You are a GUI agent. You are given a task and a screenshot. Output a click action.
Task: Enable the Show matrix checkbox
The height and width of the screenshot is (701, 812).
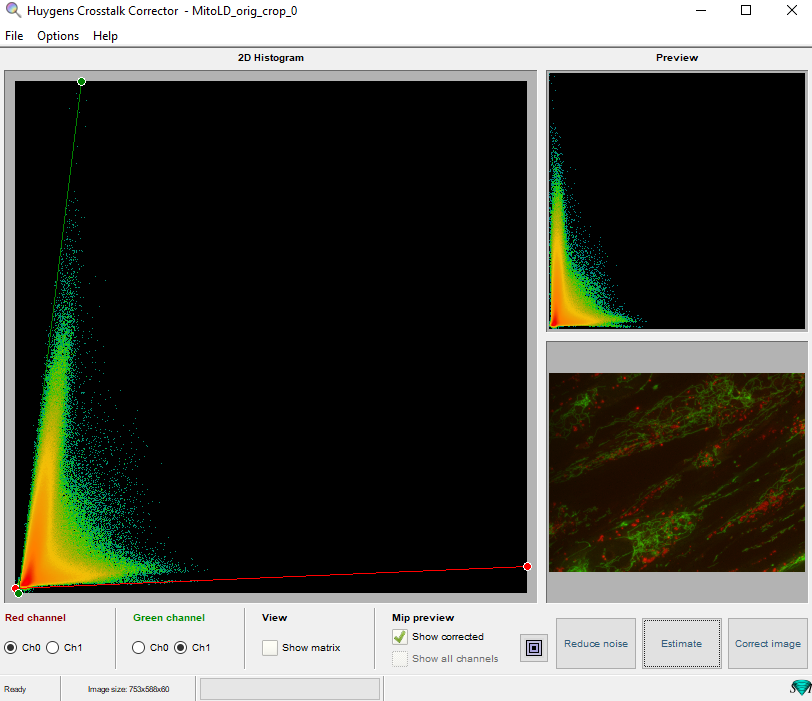tap(270, 647)
